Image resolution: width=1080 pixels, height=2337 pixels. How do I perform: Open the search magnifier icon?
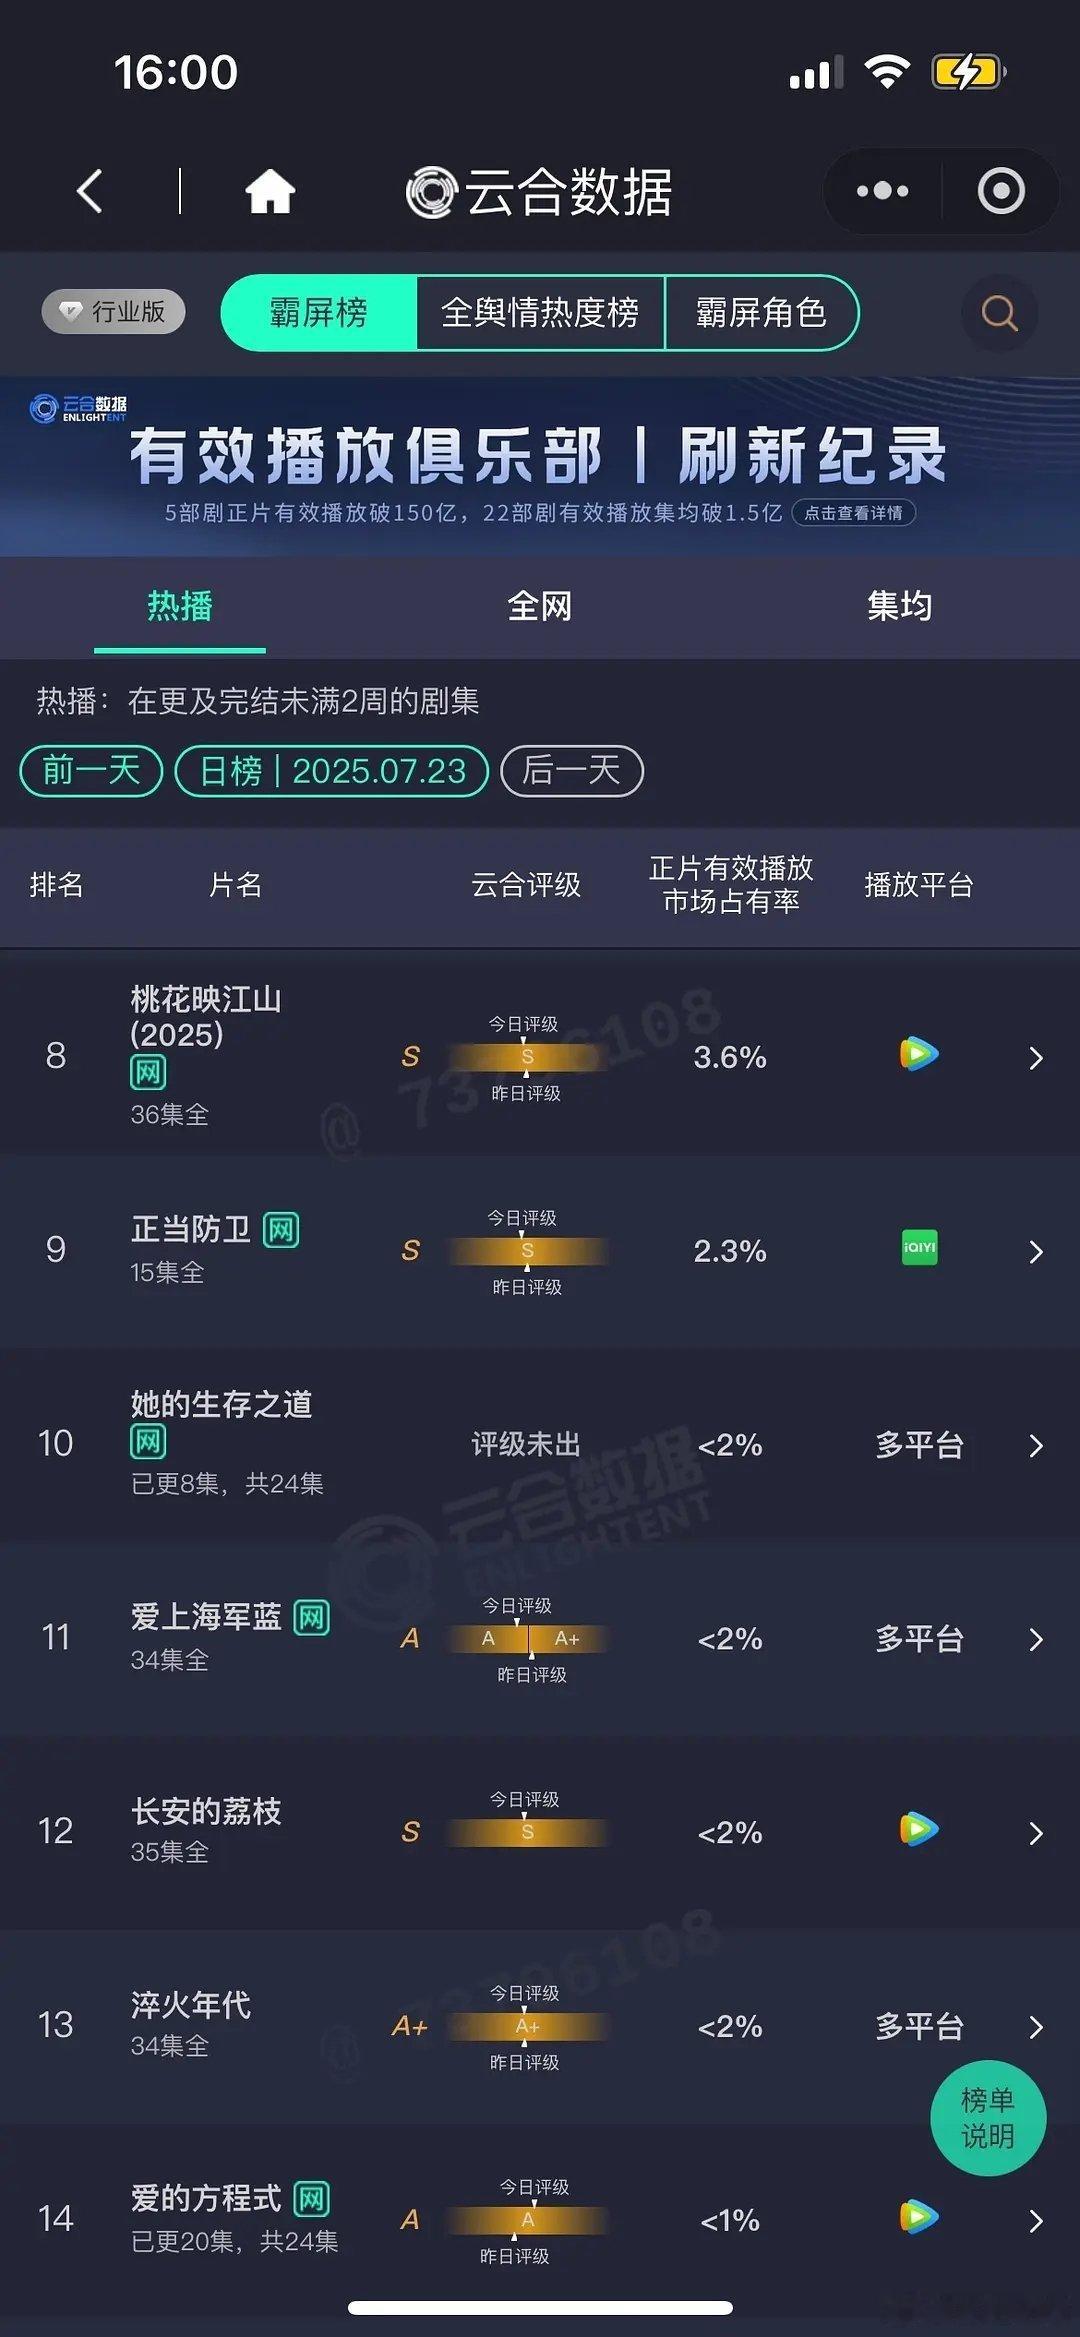999,313
